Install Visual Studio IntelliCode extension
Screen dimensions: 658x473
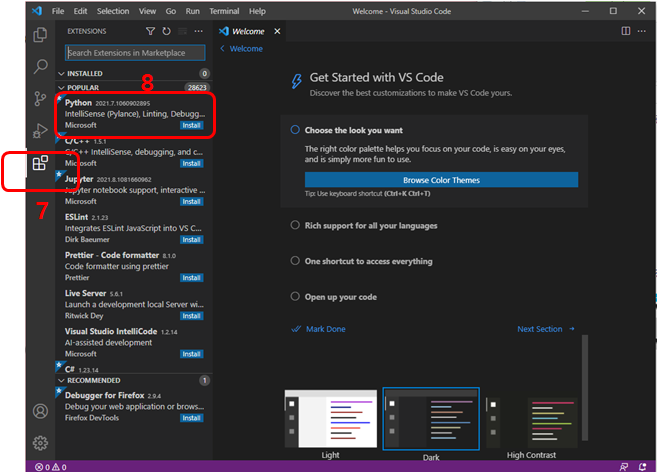pyautogui.click(x=191, y=354)
